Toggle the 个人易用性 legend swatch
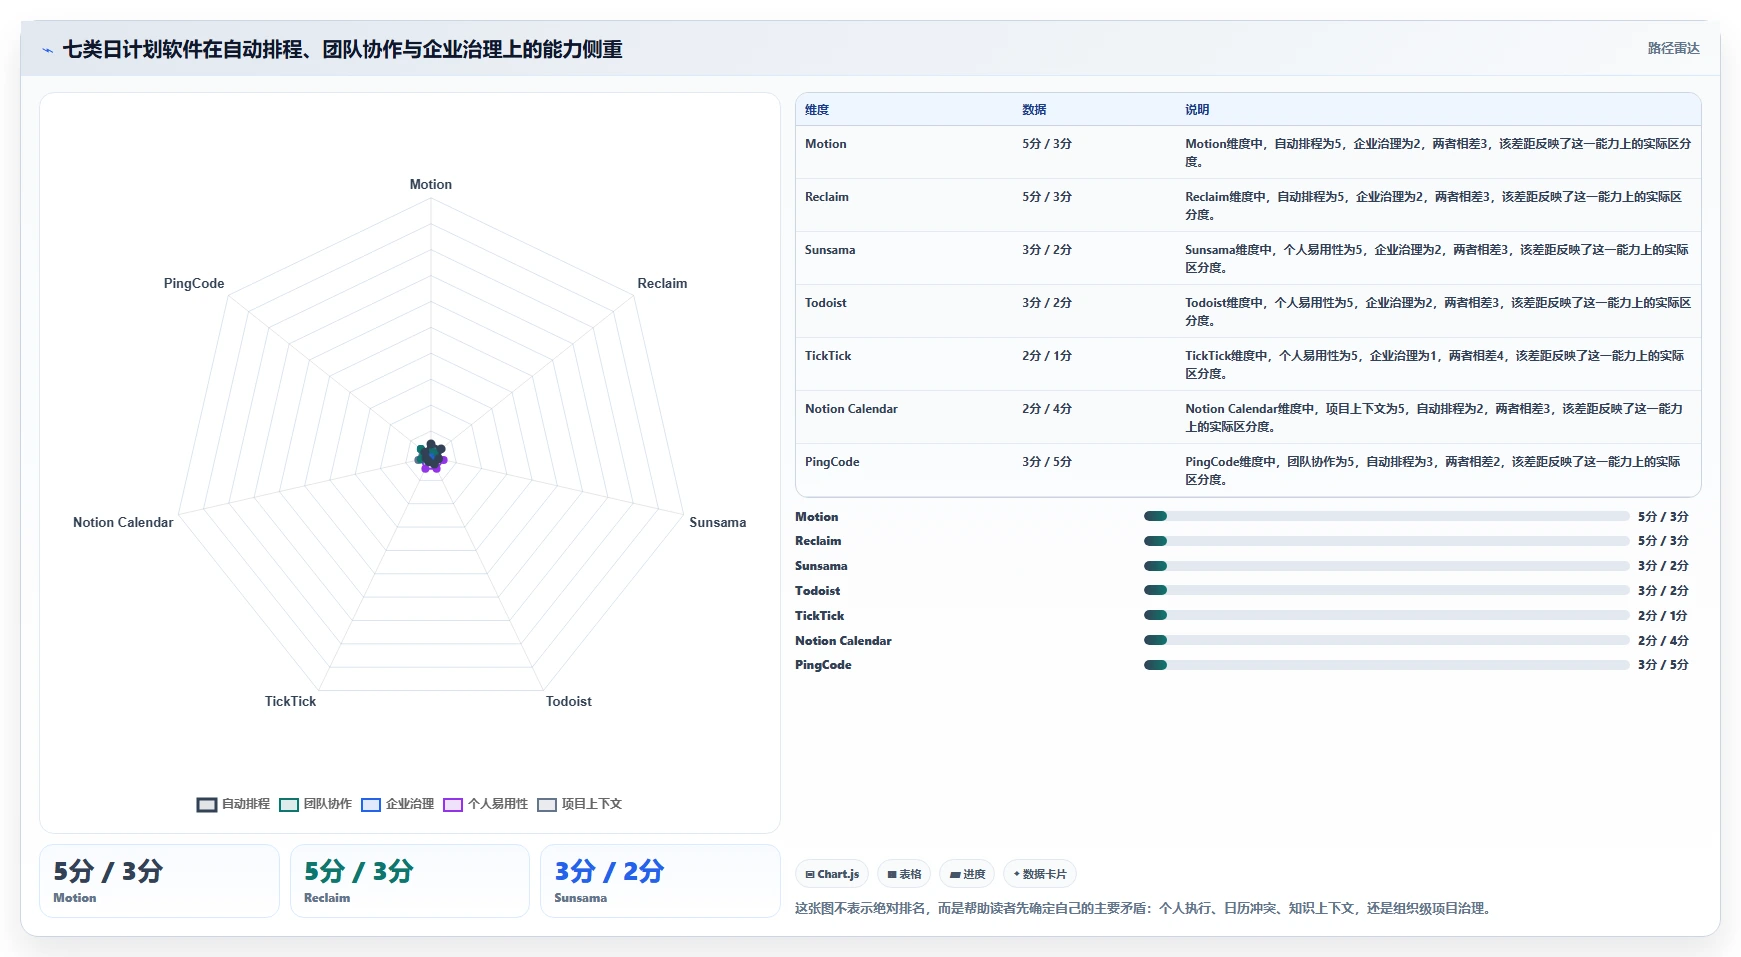This screenshot has height=957, width=1741. (453, 805)
